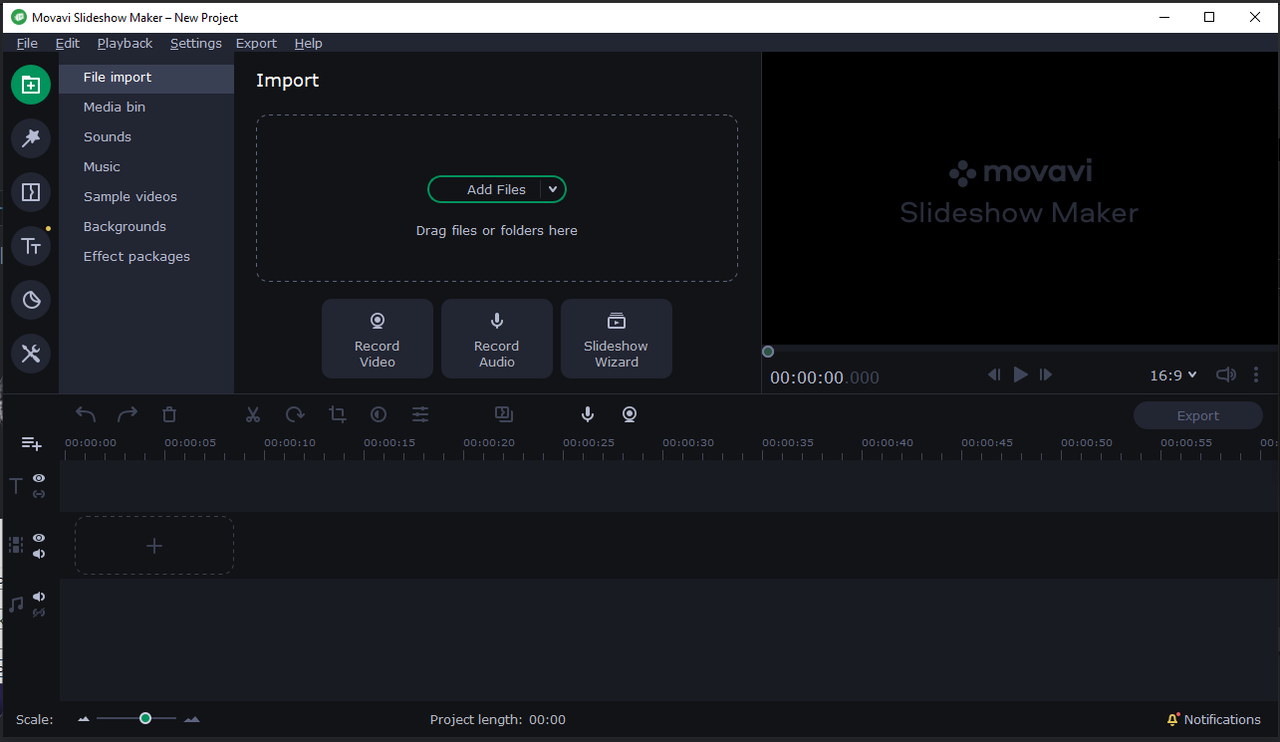Click the Color adjustments icon

point(379,414)
